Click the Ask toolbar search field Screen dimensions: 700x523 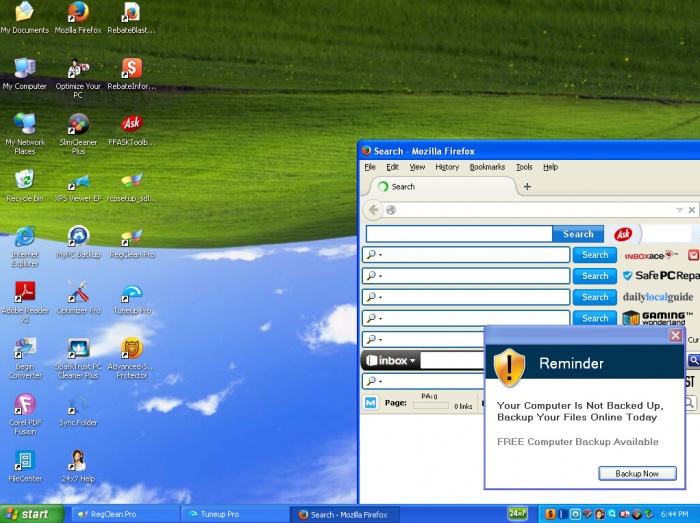459,234
